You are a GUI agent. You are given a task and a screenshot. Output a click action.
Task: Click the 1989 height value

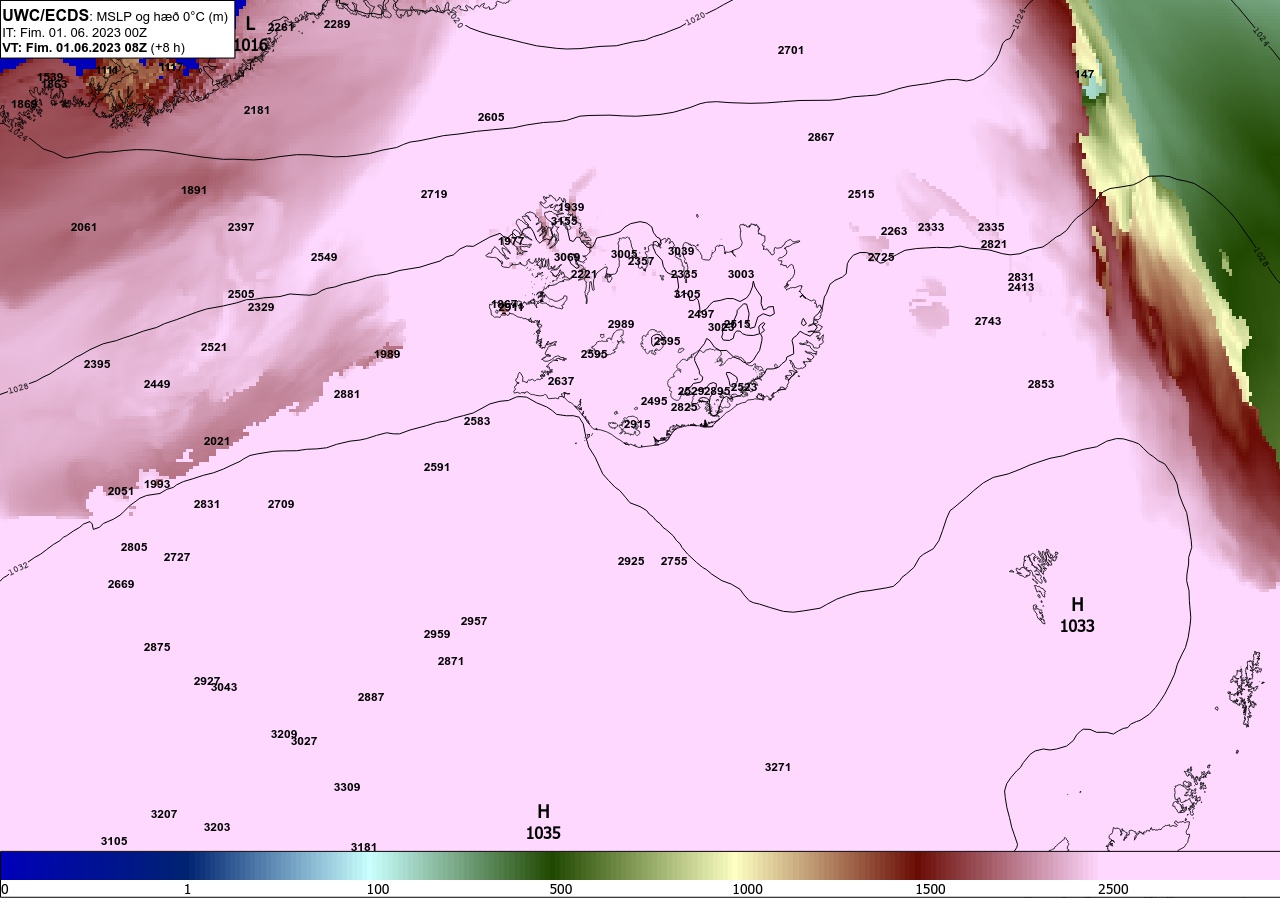(387, 354)
